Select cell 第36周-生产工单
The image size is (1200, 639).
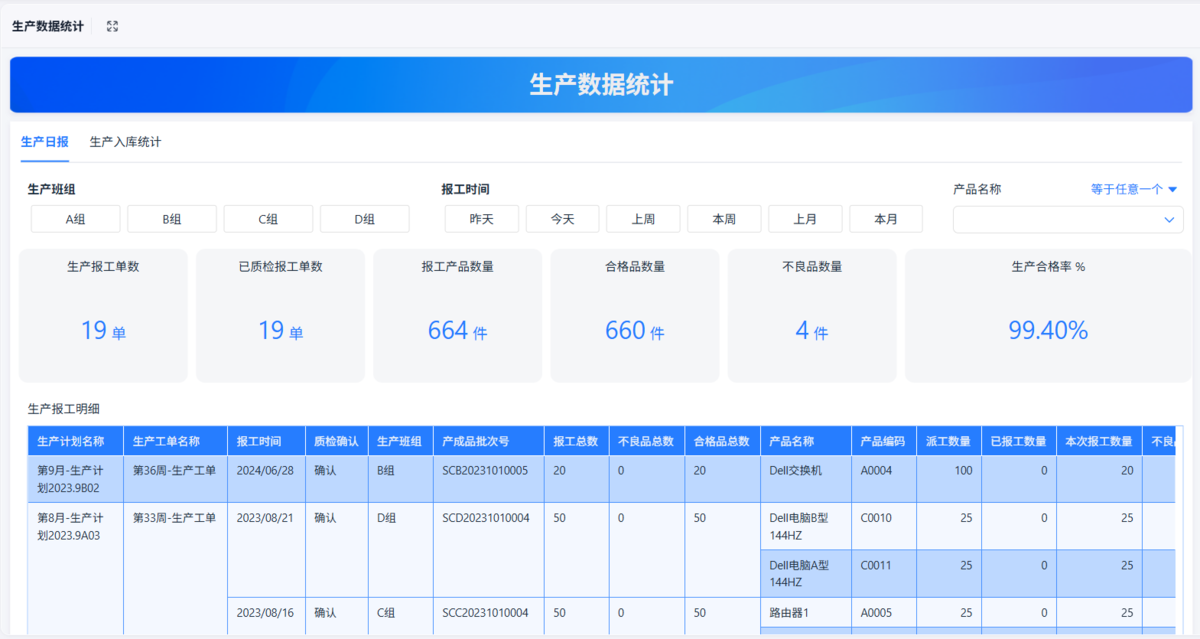tap(175, 479)
